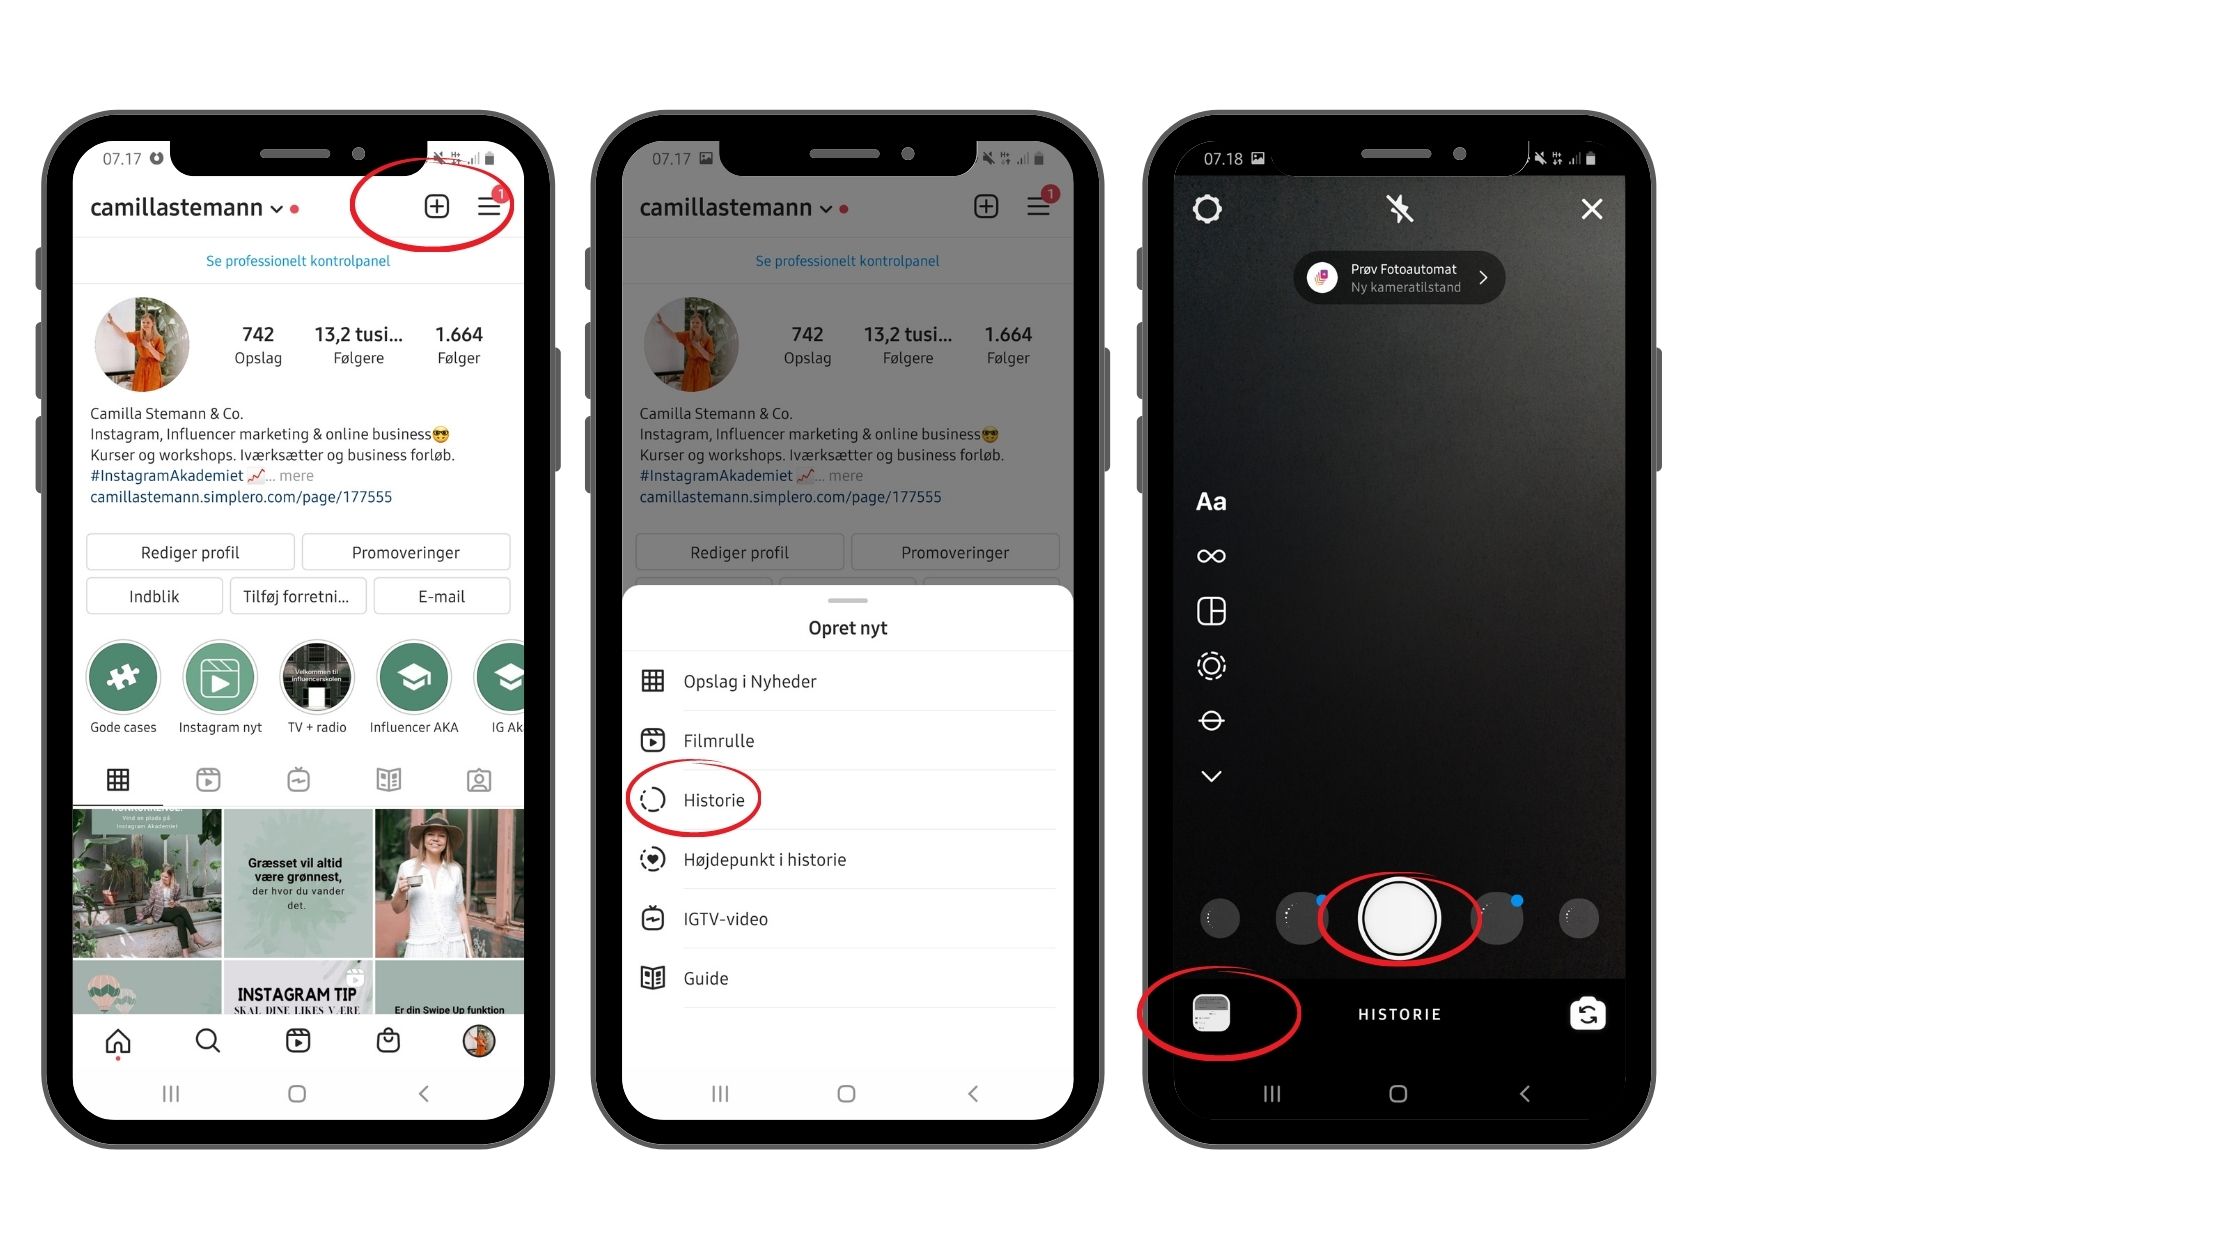Select the text tool Aa icon

click(x=1212, y=502)
